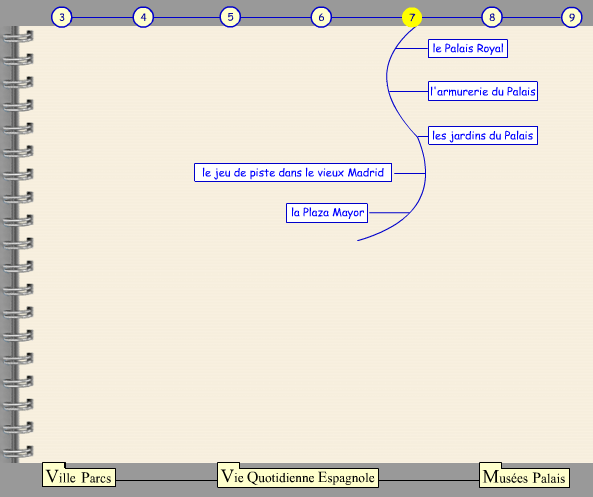Open "l'armurerie du Palais" entry
593x497 pixels.
coord(483,91)
